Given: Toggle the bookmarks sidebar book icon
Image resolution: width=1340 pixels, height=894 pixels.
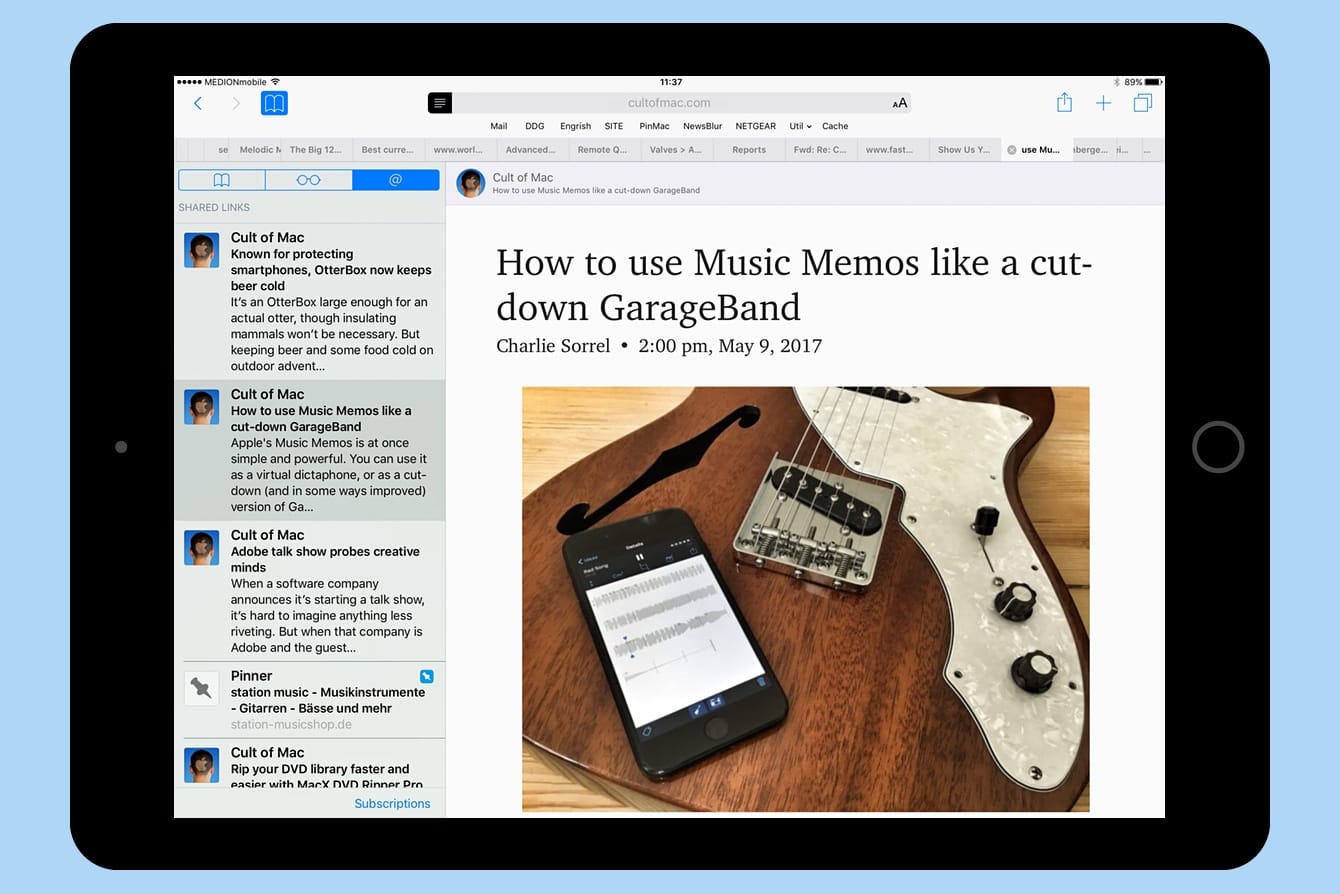Looking at the screenshot, I should click(x=274, y=103).
